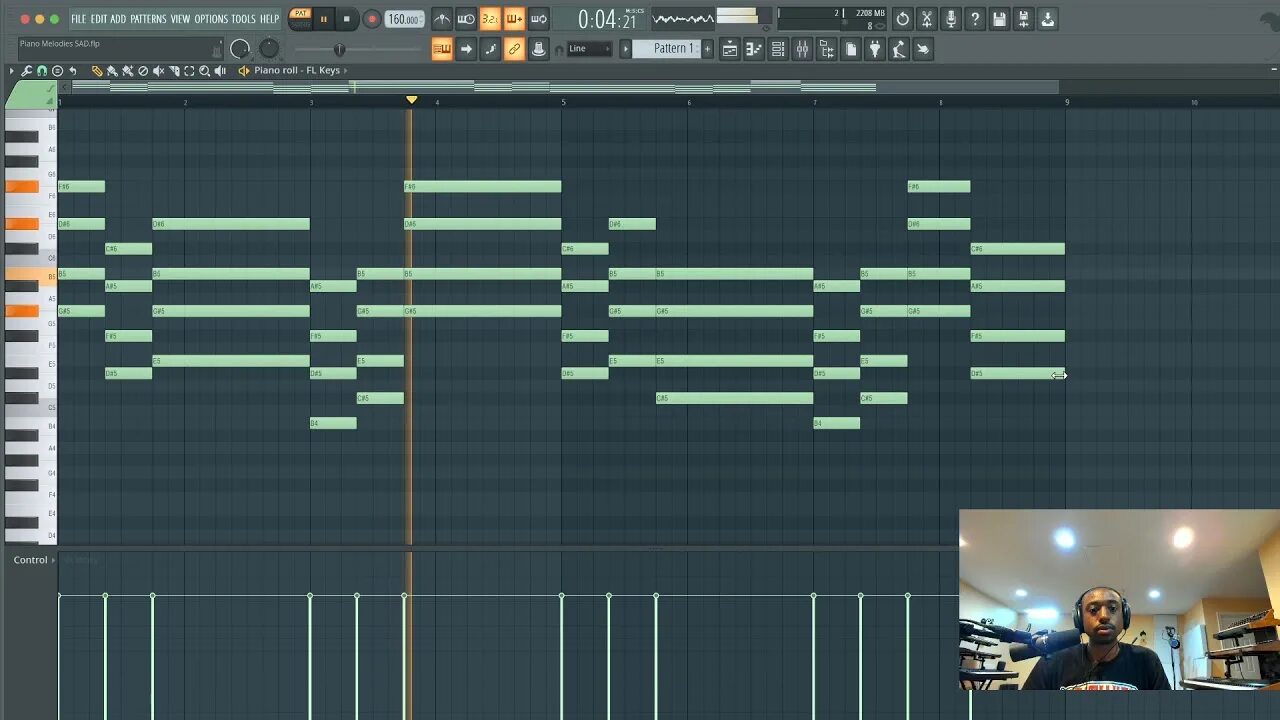The image size is (1280, 720).
Task: Click the Playback scrub speaker tool
Action: [x=220, y=71]
